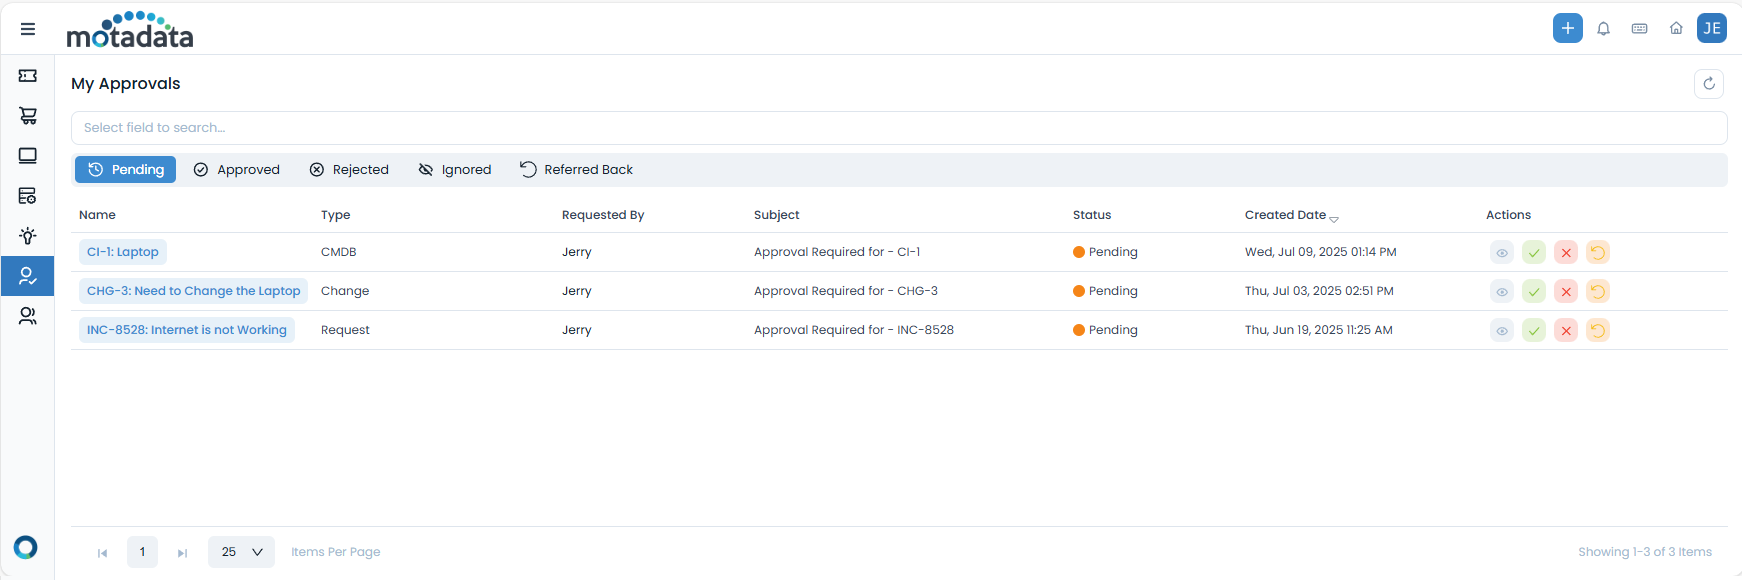Reject the CHG-3 approval with red X
This screenshot has width=1742, height=580.
tap(1565, 292)
